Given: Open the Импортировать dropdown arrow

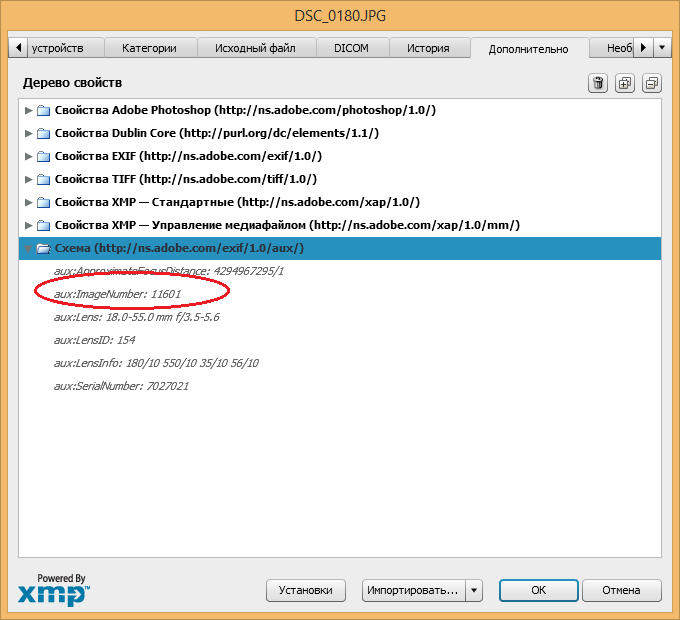Looking at the screenshot, I should [474, 591].
